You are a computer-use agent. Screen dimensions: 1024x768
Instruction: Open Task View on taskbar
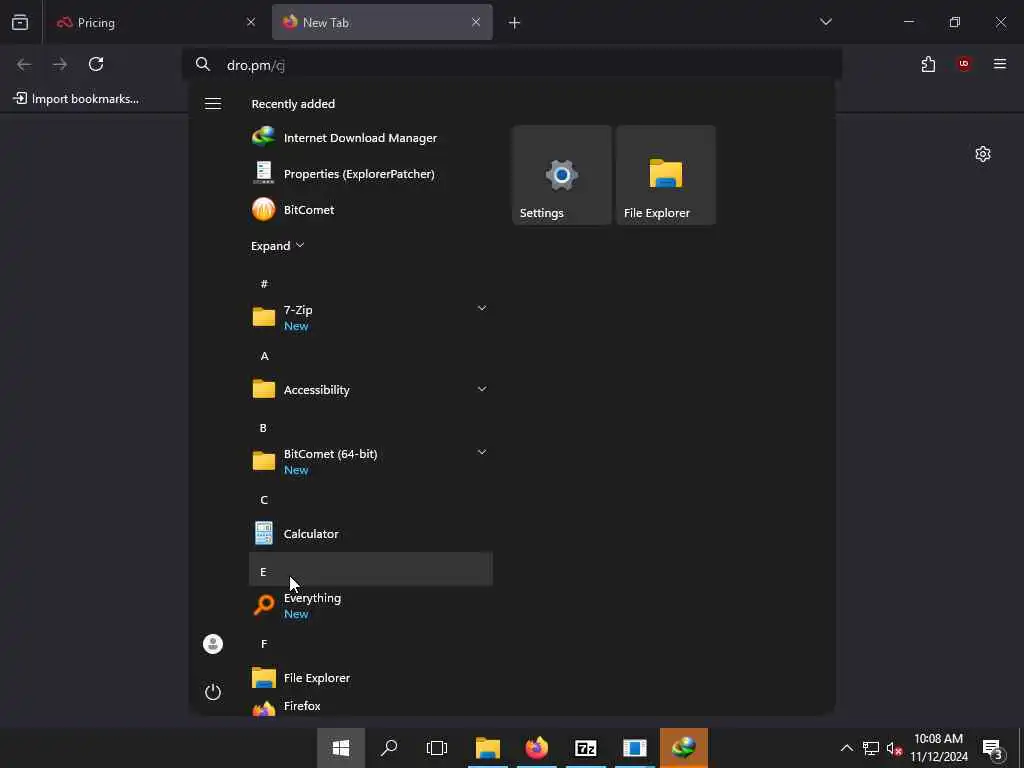tap(437, 748)
